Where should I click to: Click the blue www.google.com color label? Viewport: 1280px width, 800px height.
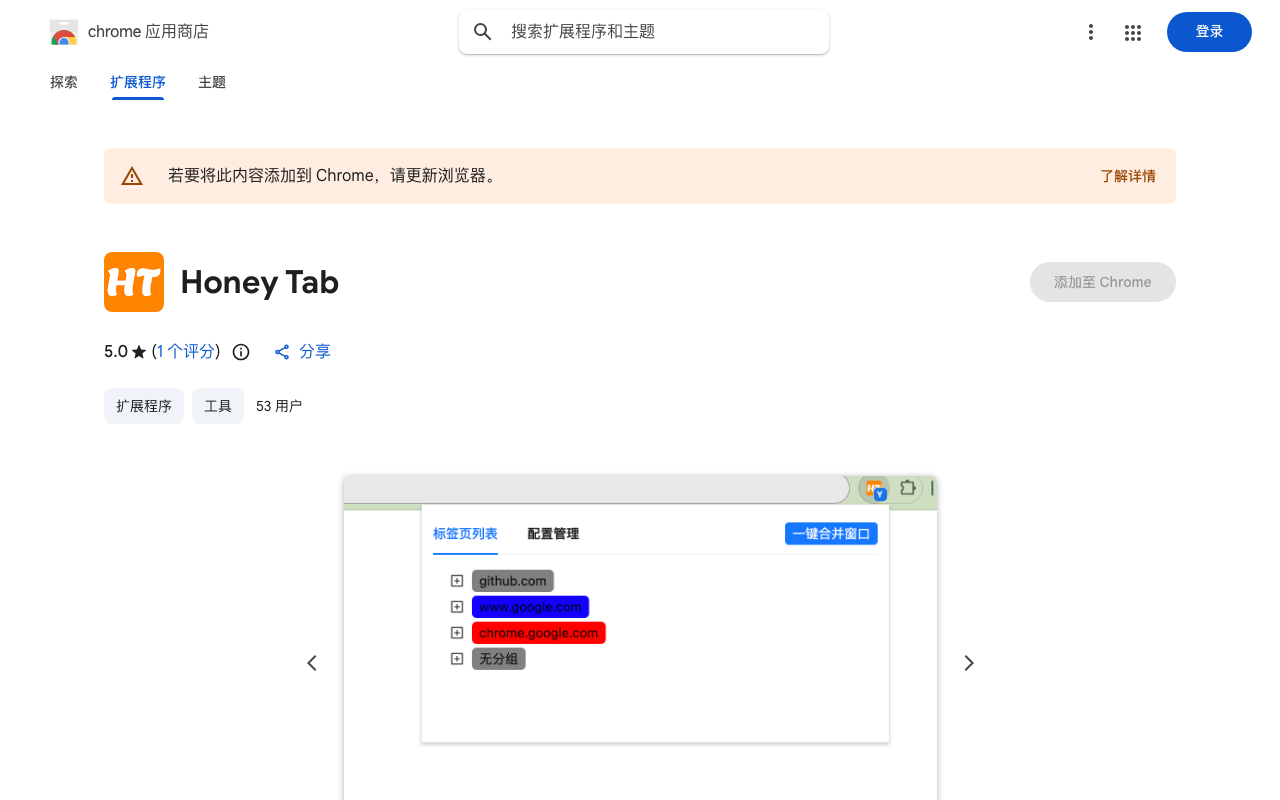tap(530, 607)
